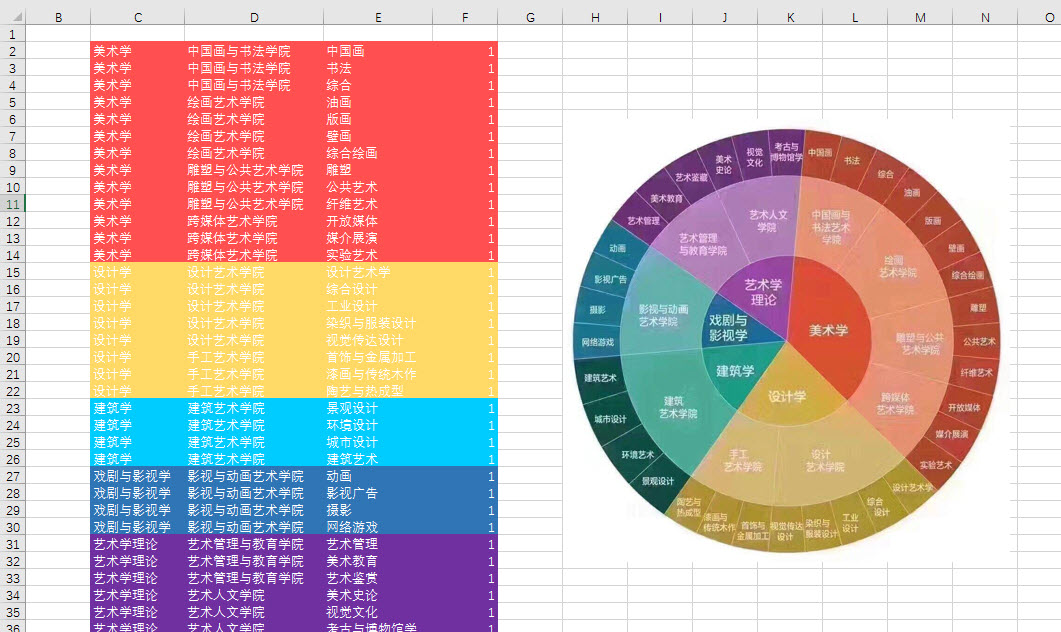Click the 漆画与传统木作 cell
This screenshot has height=632, width=1061.
click(378, 374)
